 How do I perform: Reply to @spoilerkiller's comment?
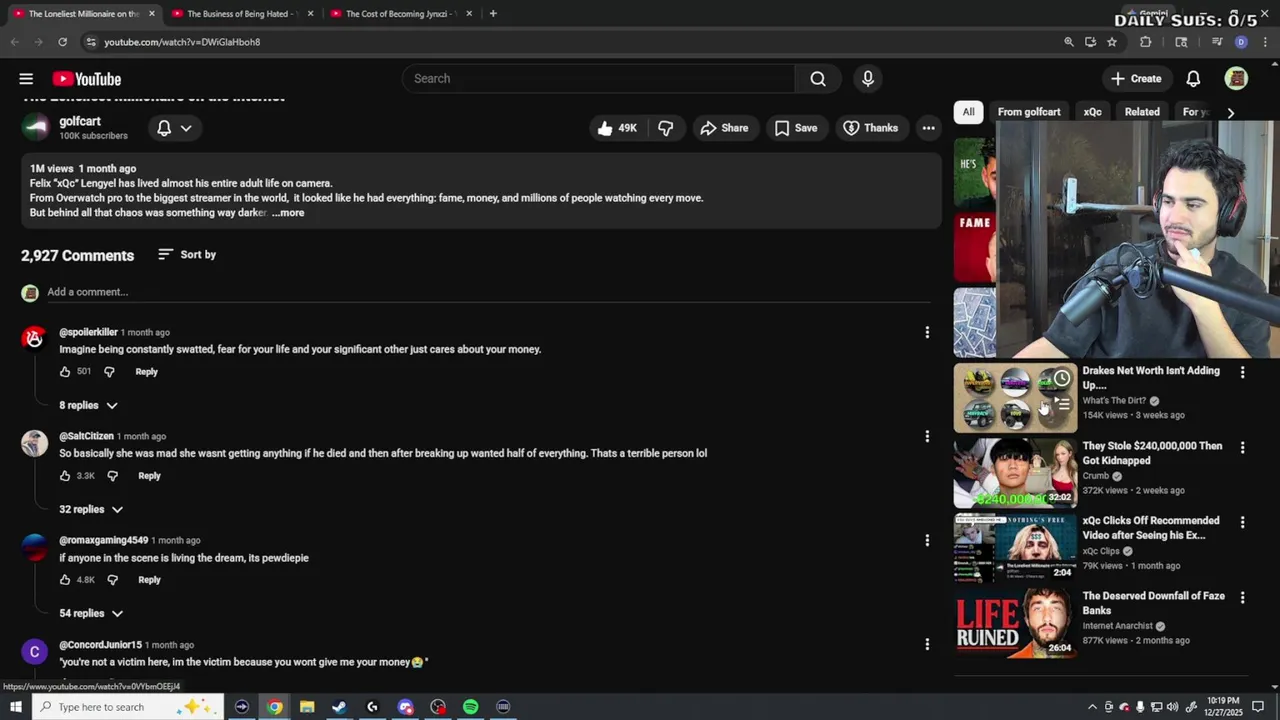tap(146, 372)
